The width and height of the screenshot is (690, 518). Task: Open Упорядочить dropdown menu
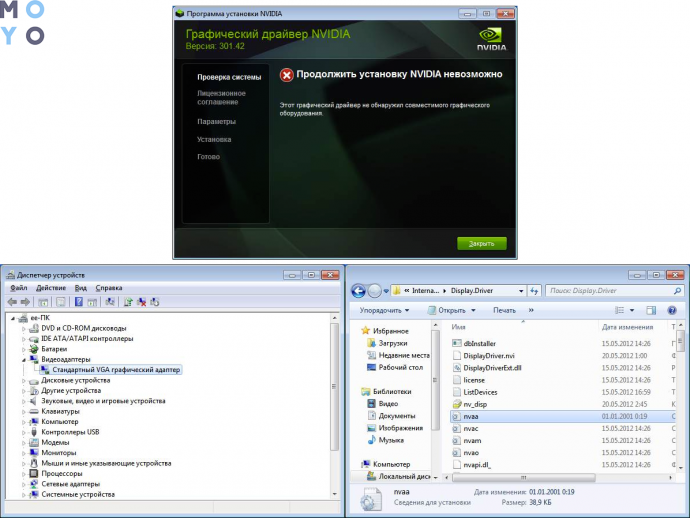[x=384, y=310]
